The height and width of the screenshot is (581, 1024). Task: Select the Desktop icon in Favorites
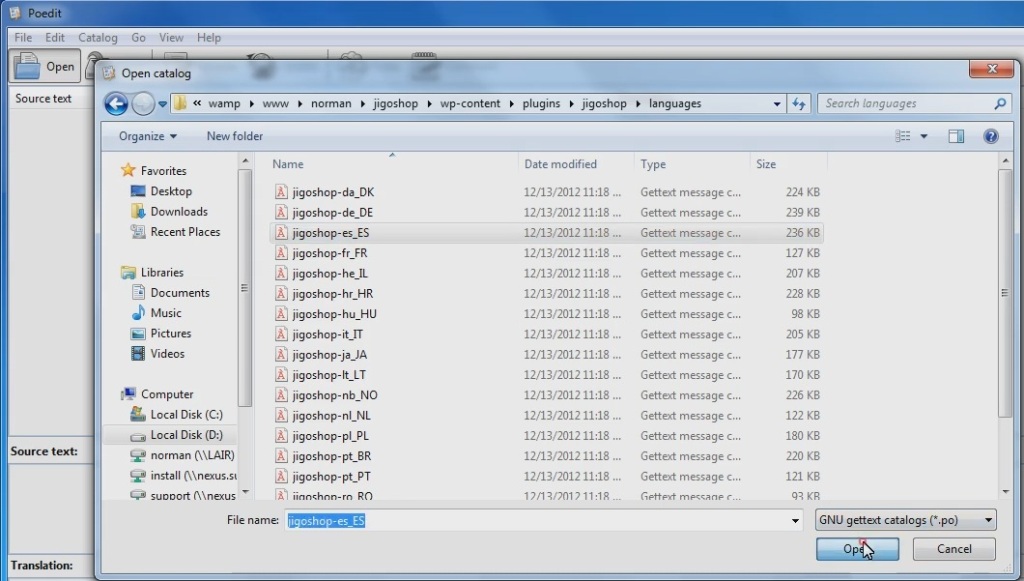170,191
